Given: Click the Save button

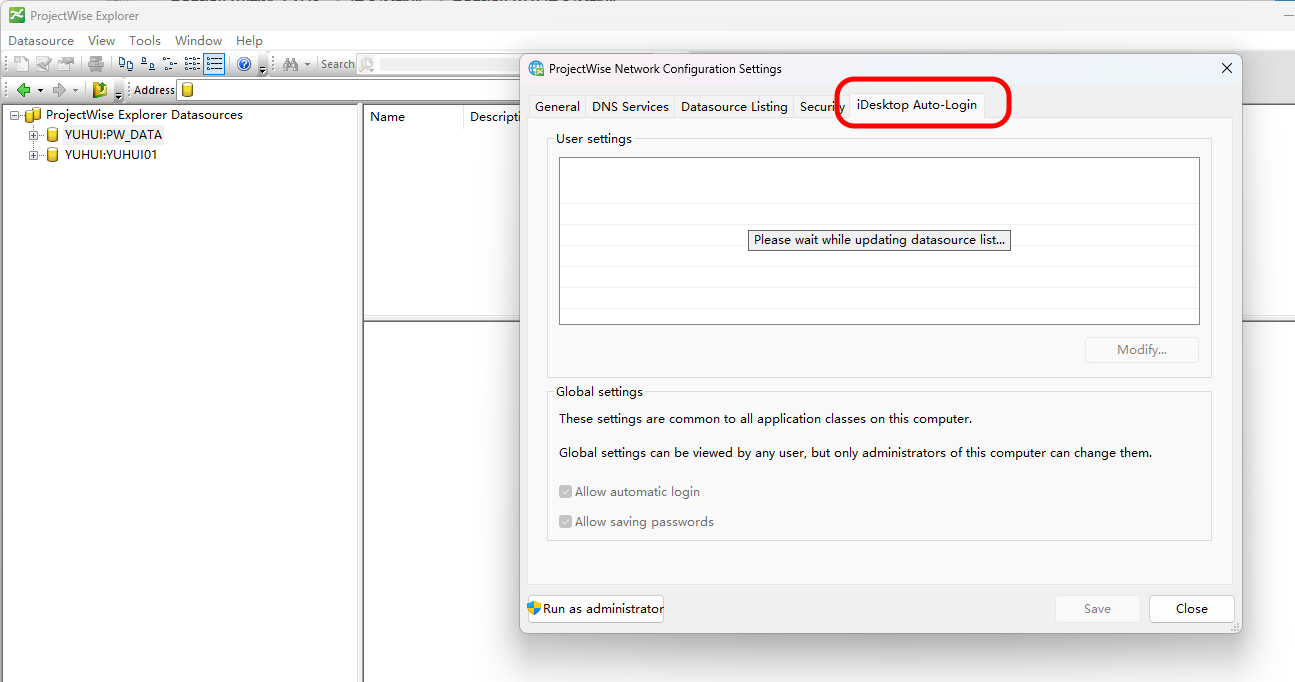Looking at the screenshot, I should pos(1097,609).
